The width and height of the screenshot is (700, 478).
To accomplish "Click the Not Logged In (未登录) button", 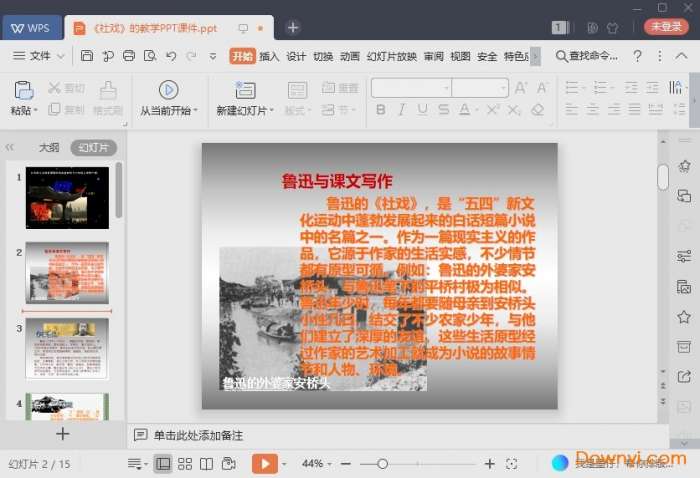I will pos(667,27).
